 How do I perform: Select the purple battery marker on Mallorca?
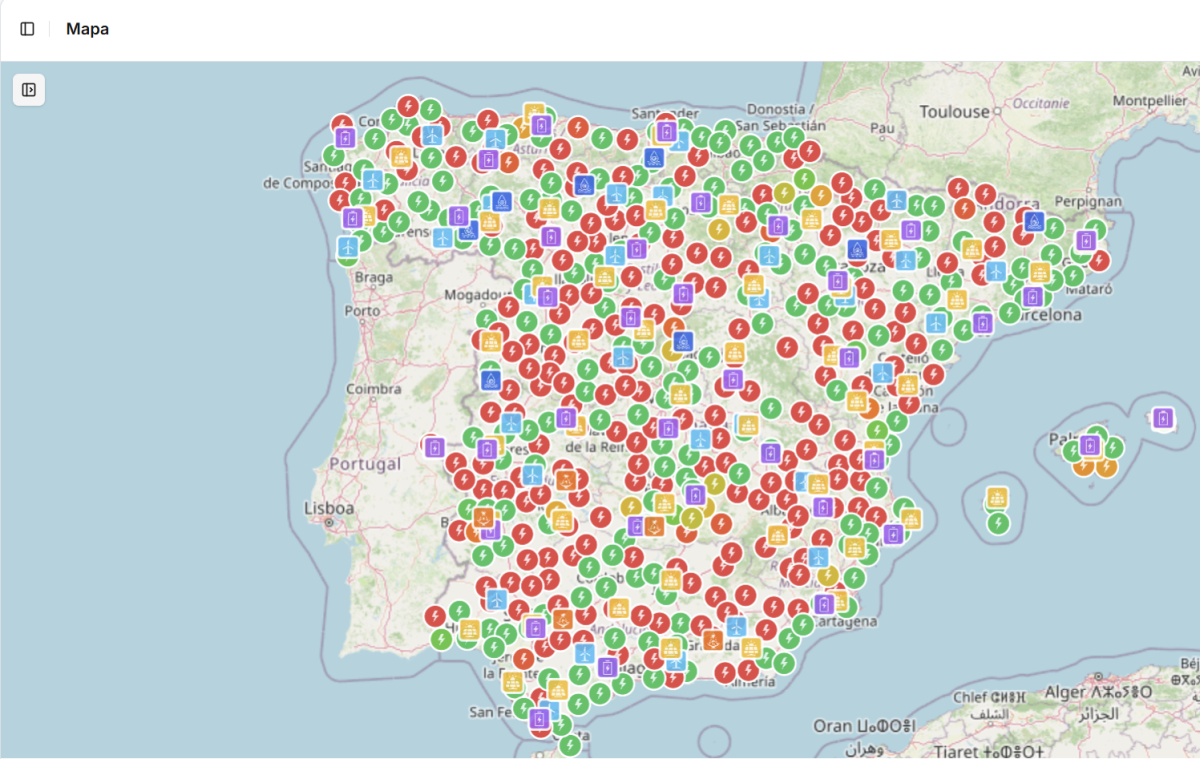coord(1090,445)
